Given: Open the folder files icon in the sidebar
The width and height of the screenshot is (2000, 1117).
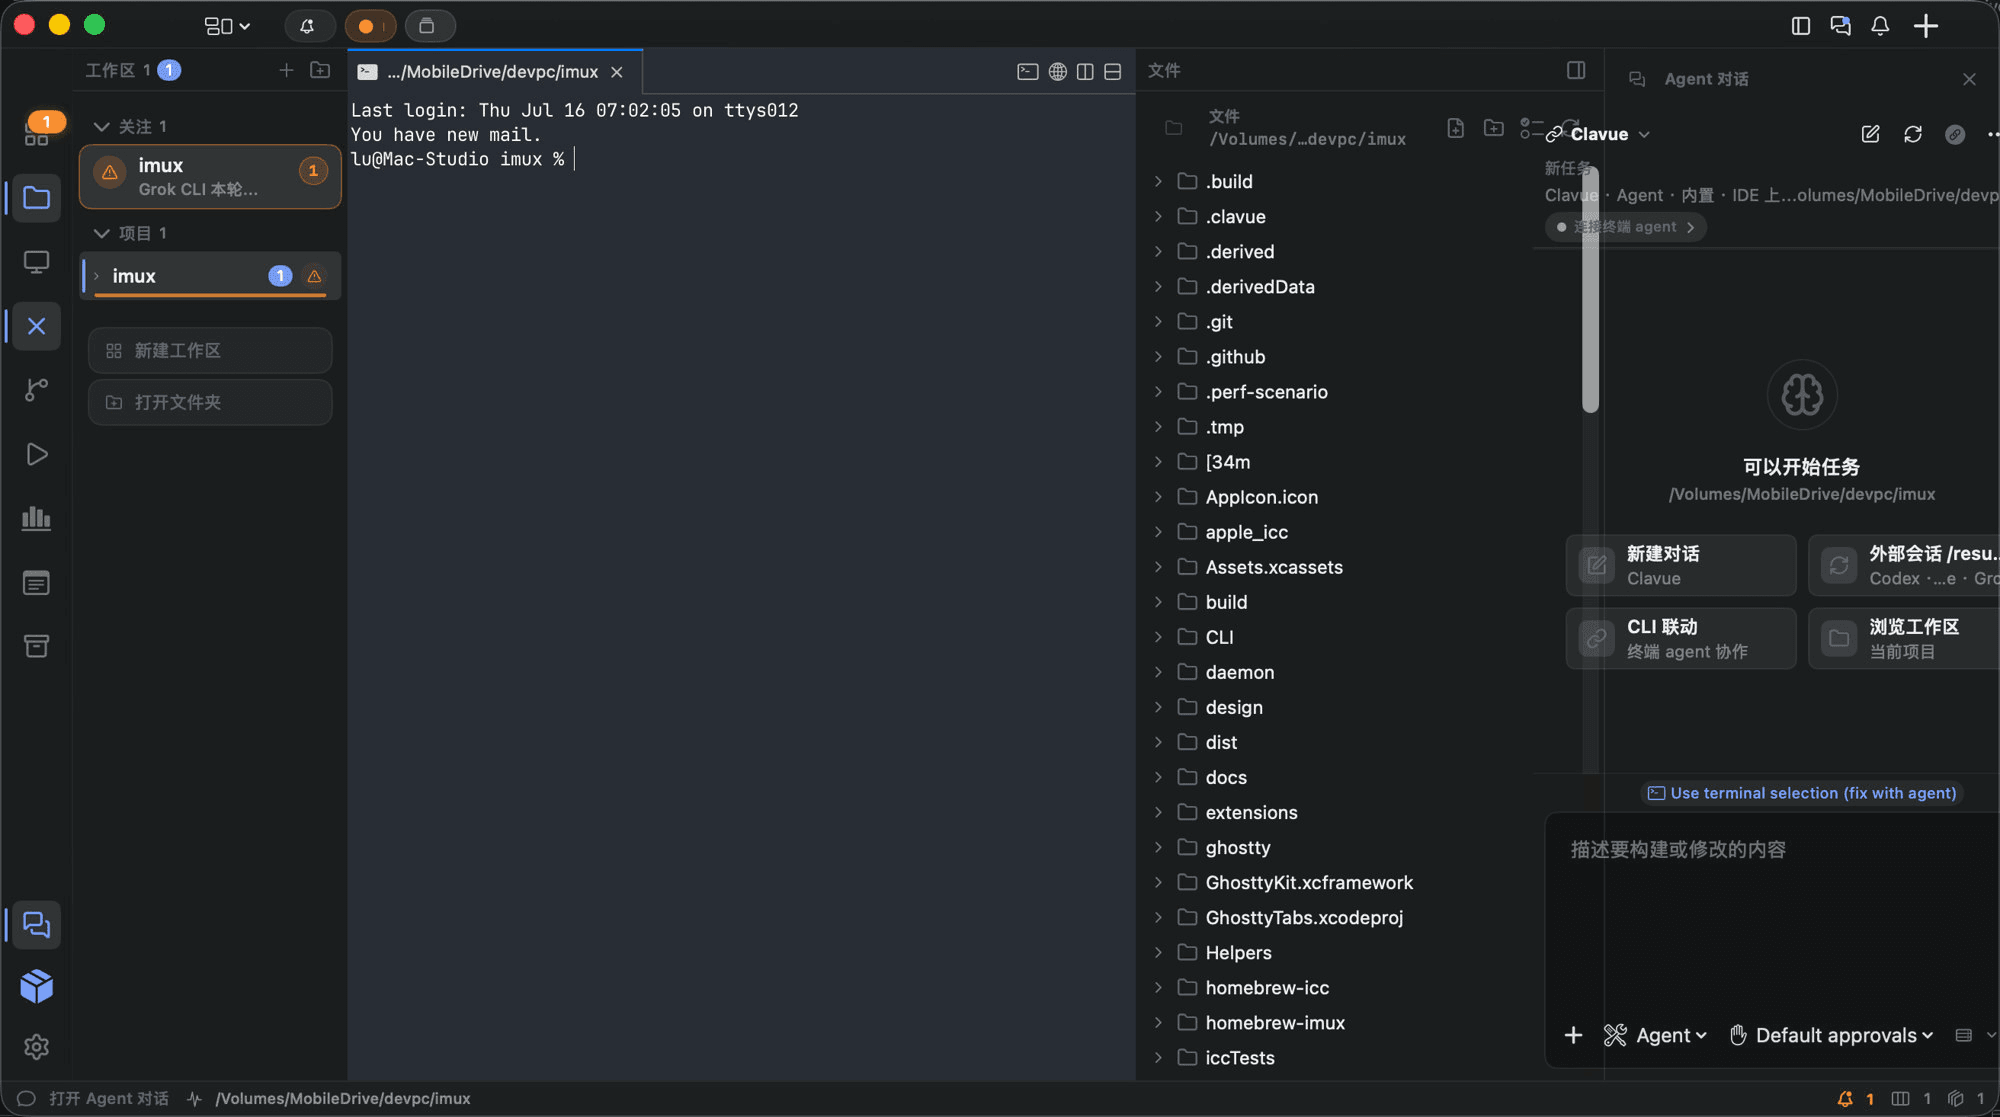Looking at the screenshot, I should click(x=37, y=198).
